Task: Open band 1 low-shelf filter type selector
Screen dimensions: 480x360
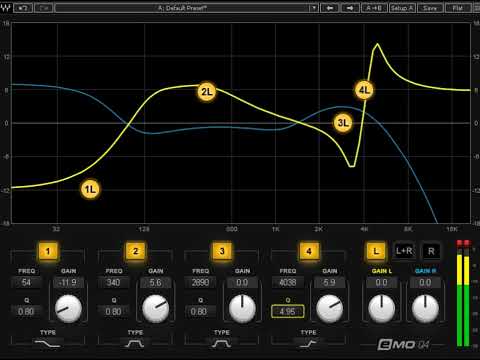Action: point(48,343)
